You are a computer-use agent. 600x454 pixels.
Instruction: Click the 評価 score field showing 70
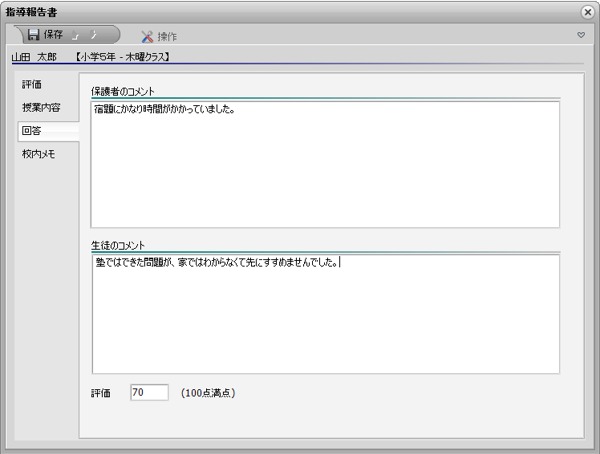point(149,392)
